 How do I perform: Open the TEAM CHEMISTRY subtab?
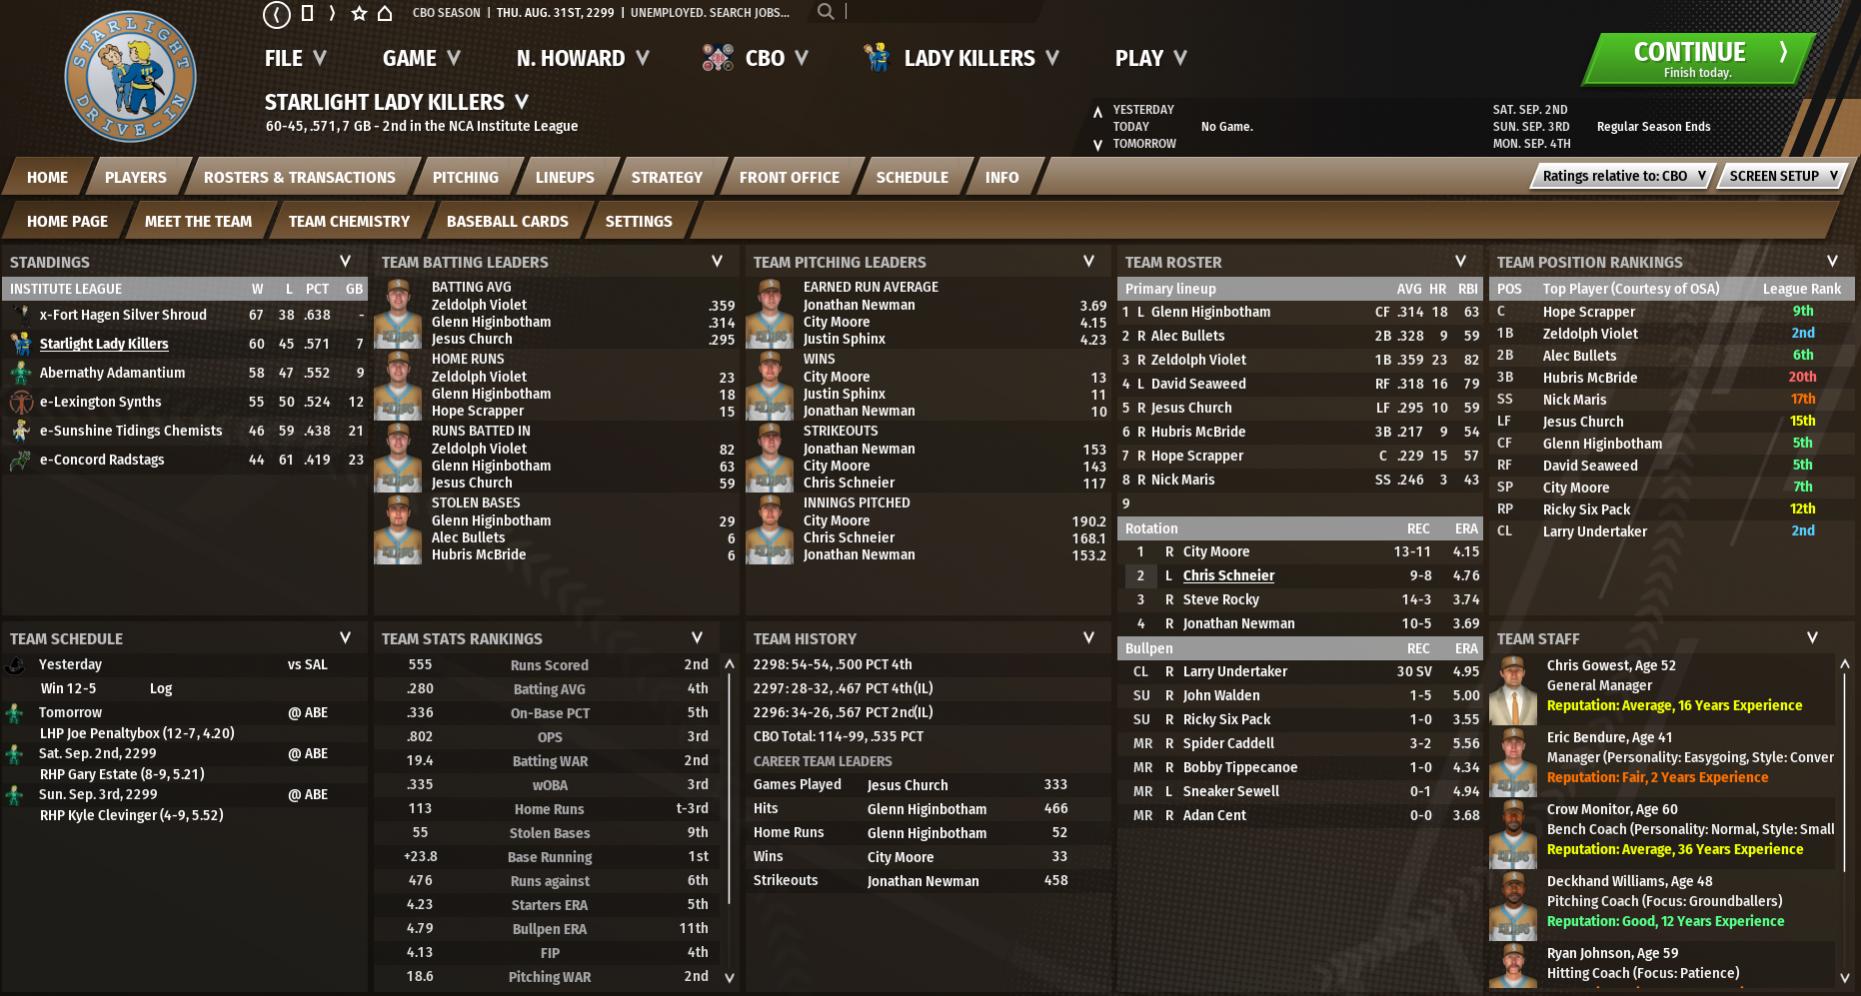tap(348, 221)
